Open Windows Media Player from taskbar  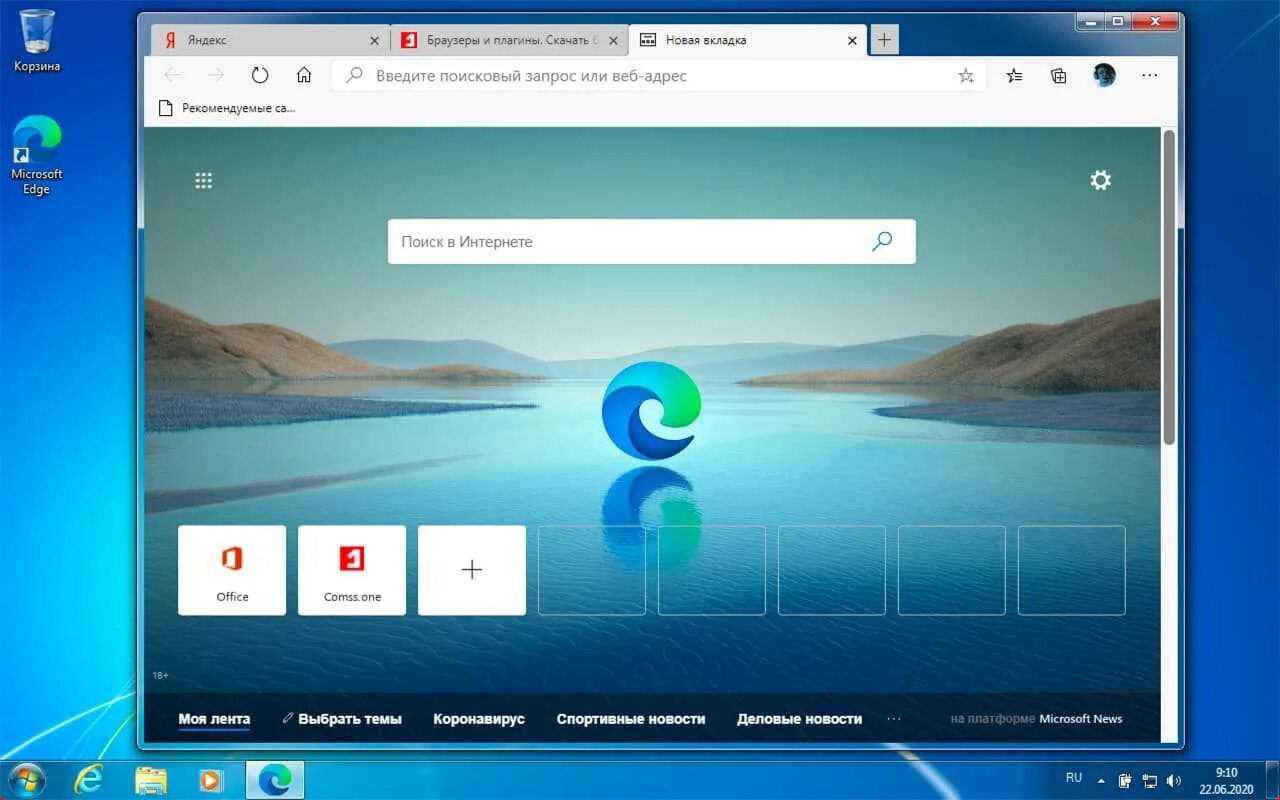pos(211,779)
